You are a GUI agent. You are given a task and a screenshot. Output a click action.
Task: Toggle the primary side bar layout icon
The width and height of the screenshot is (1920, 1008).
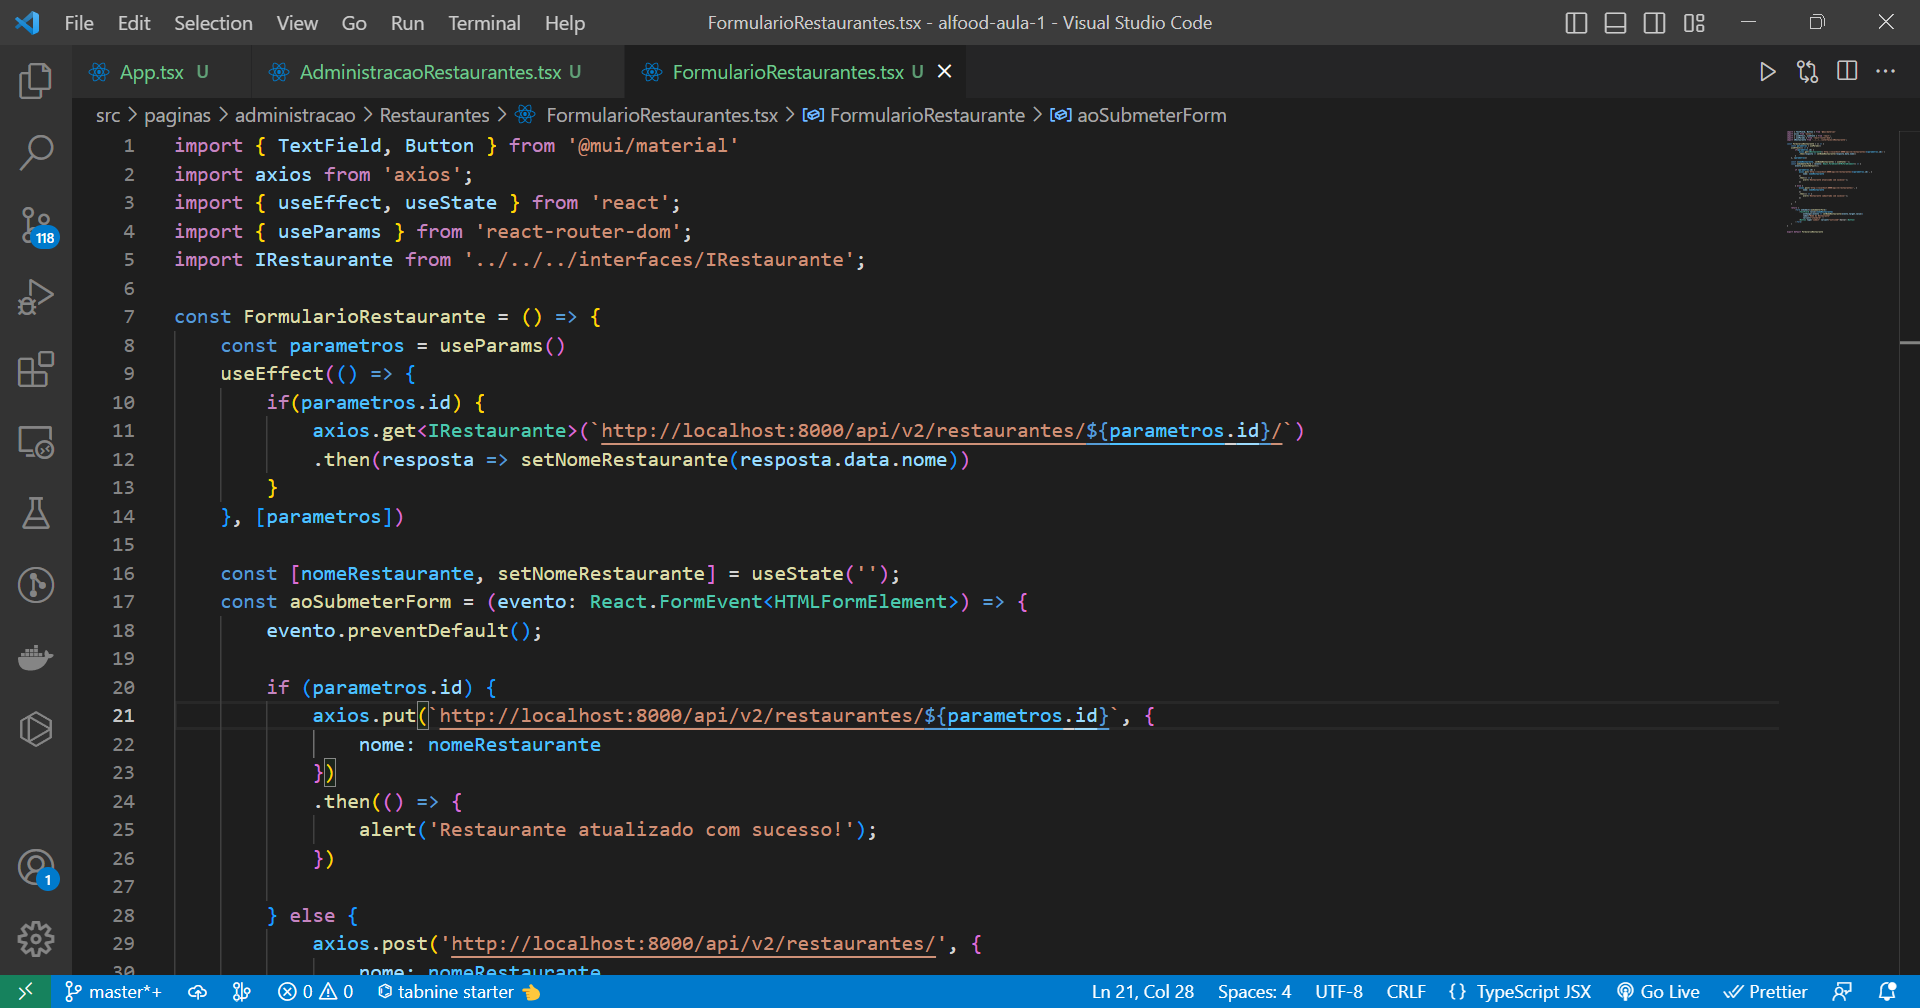click(1576, 23)
